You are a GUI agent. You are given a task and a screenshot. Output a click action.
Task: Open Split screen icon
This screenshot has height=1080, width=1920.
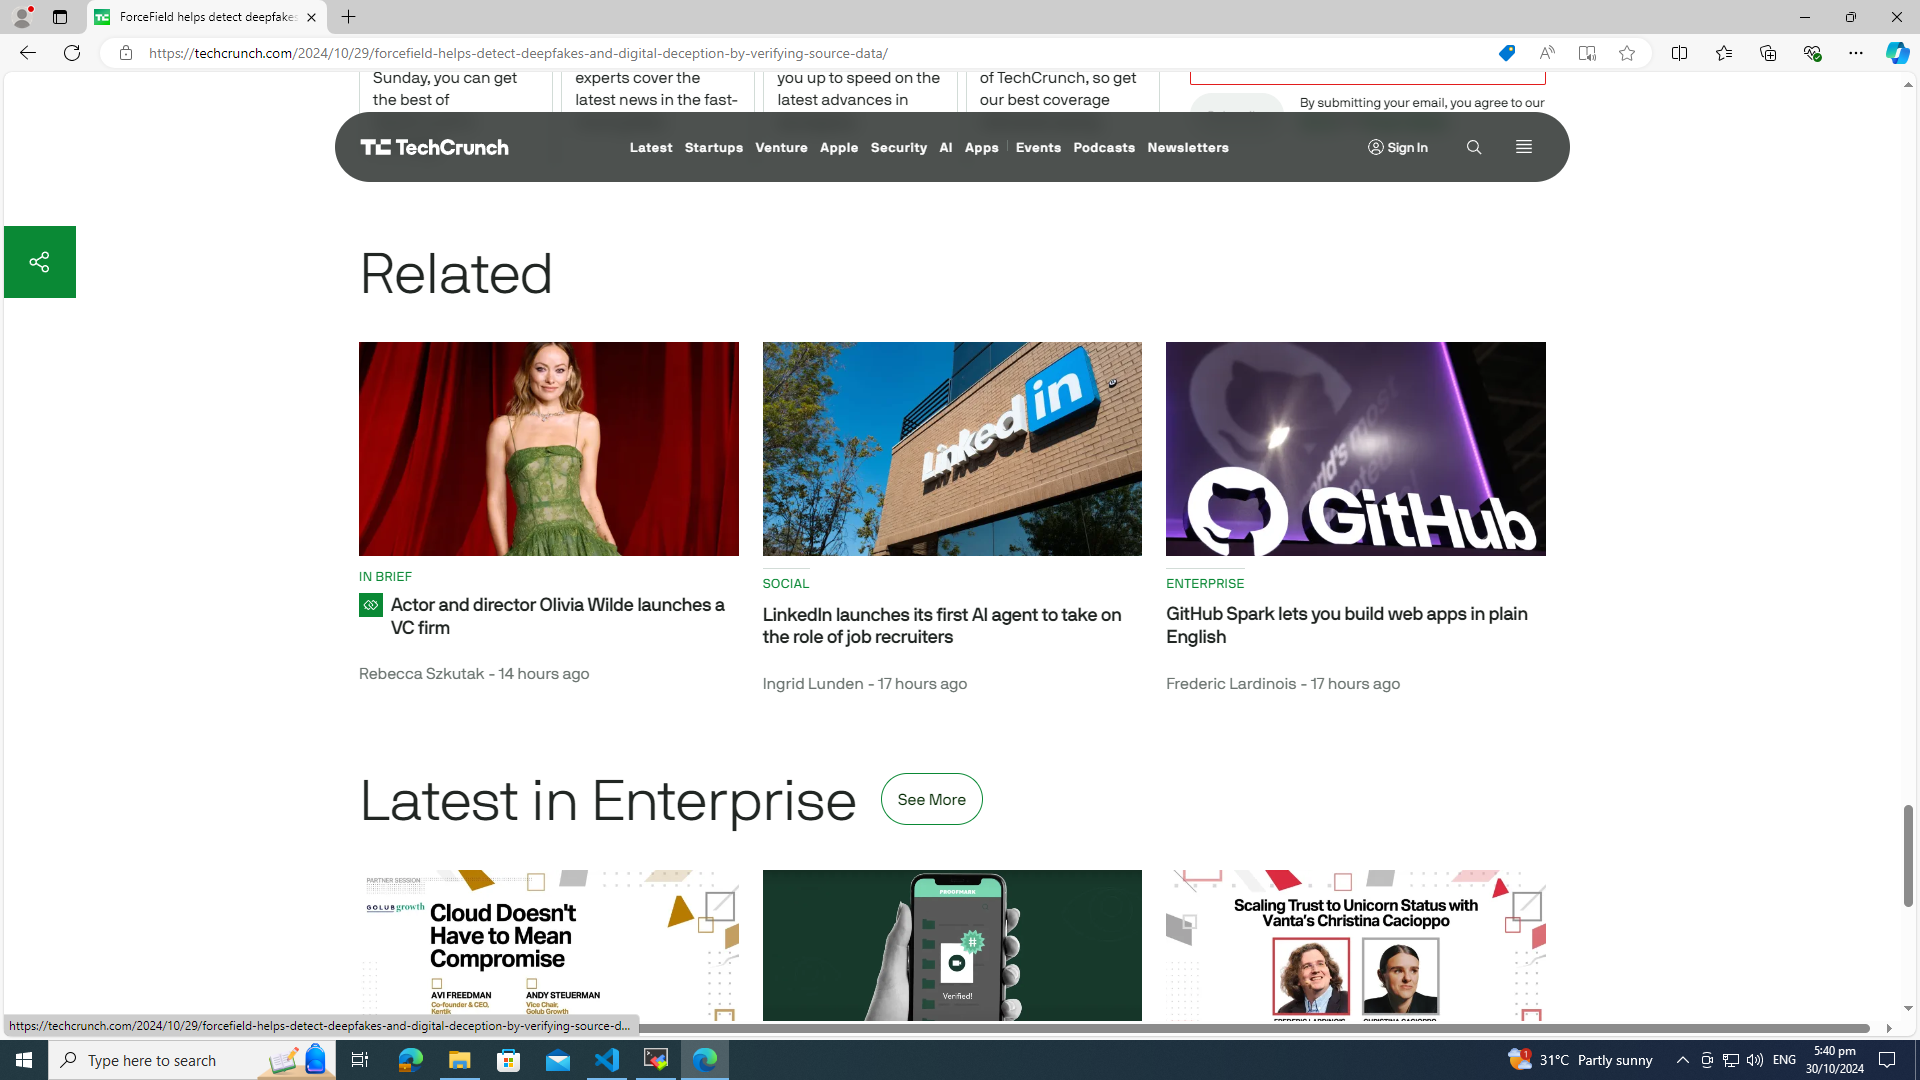1679,53
